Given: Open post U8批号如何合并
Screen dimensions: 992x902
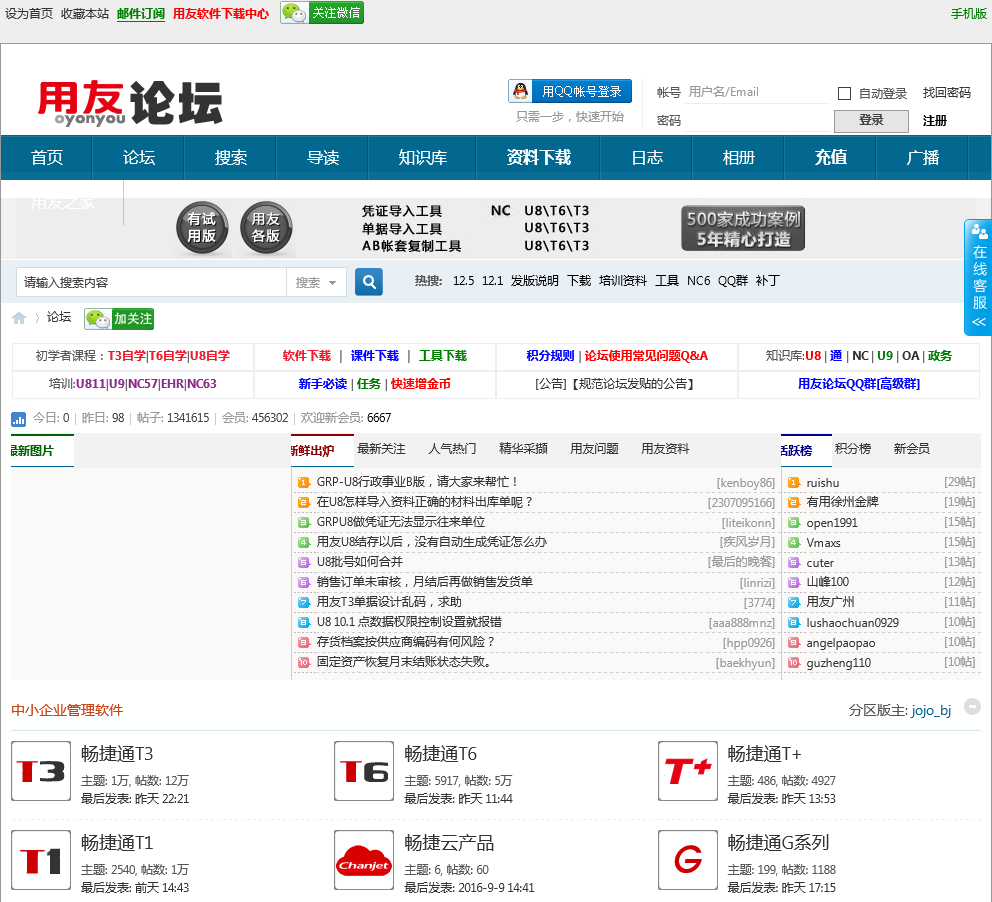Looking at the screenshot, I should 359,562.
